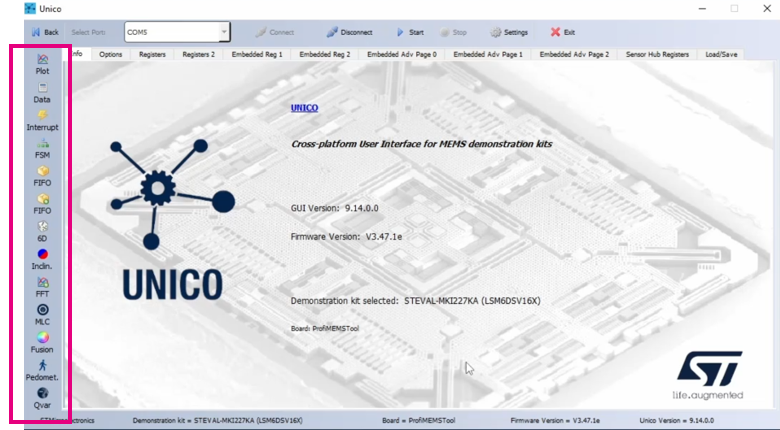Image resolution: width=780 pixels, height=430 pixels.
Task: Start data acquisition with Start
Action: [x=410, y=32]
